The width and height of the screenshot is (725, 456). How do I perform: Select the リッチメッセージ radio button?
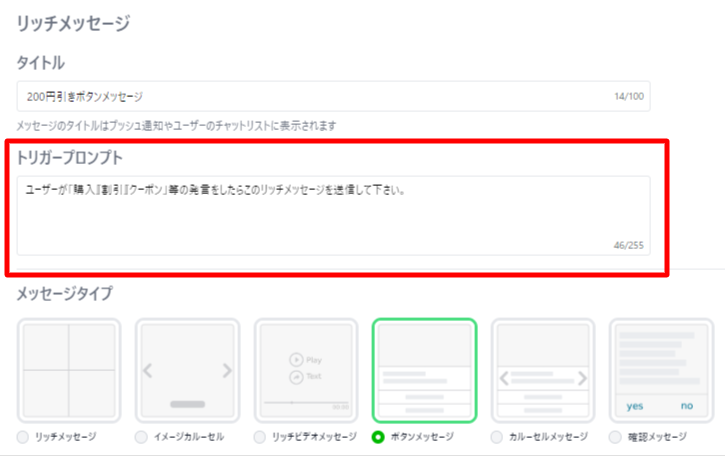tap(23, 437)
